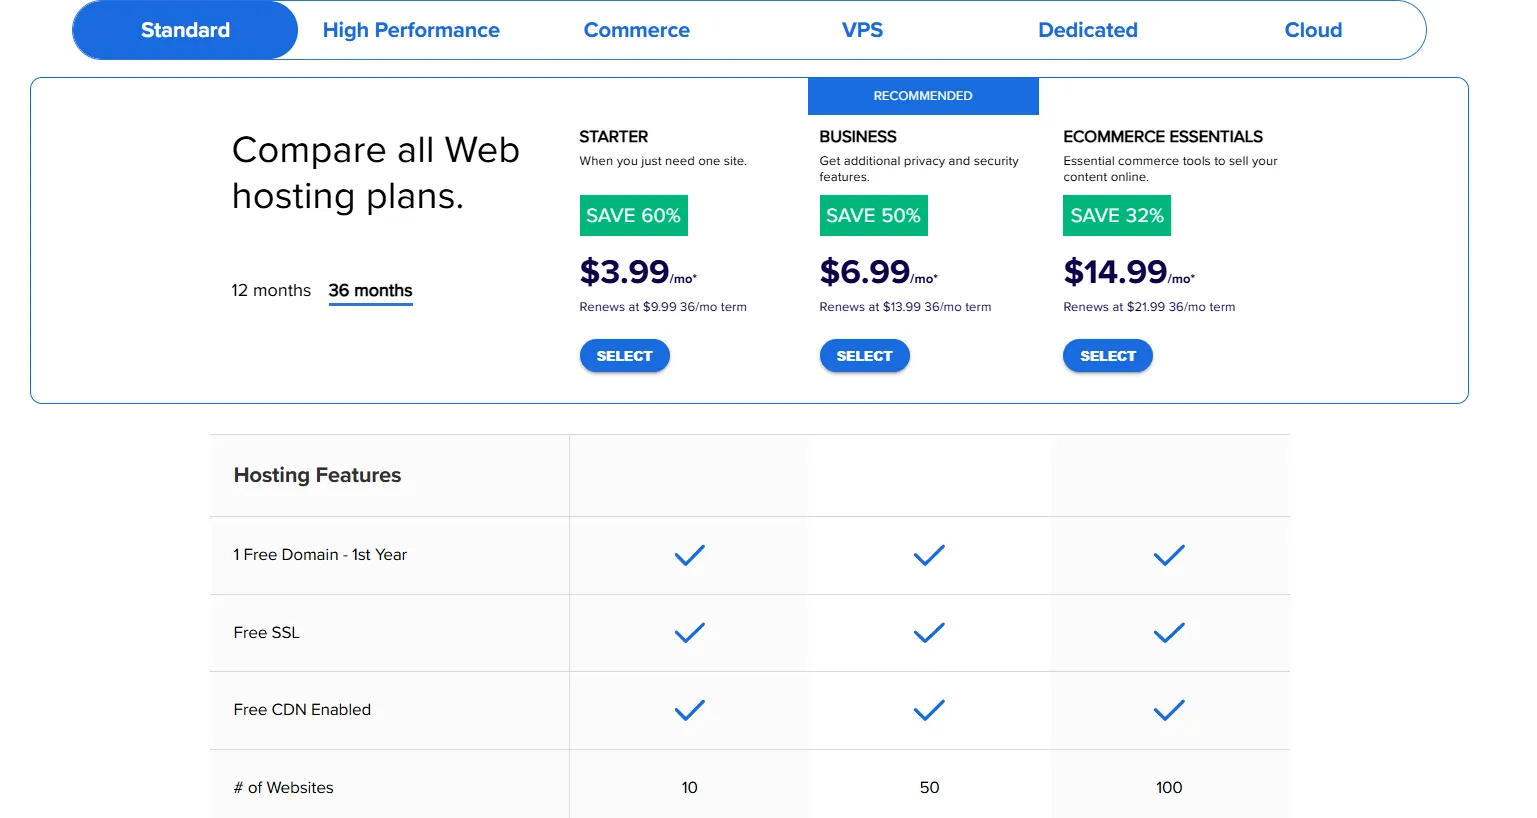The width and height of the screenshot is (1537, 818).
Task: Click Starter's Free SSL checkmark
Action: coord(688,632)
